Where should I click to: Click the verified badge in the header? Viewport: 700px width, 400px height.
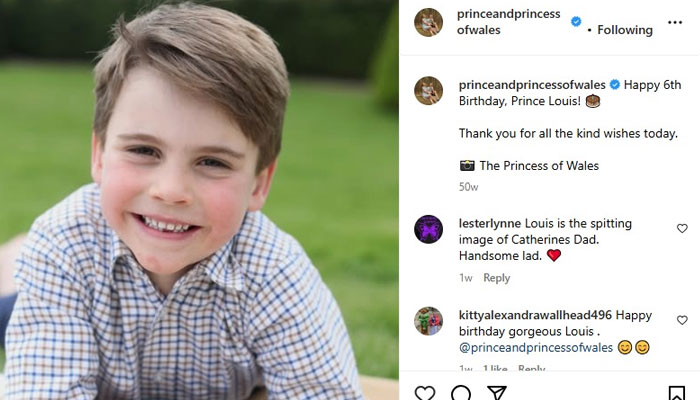(x=576, y=21)
